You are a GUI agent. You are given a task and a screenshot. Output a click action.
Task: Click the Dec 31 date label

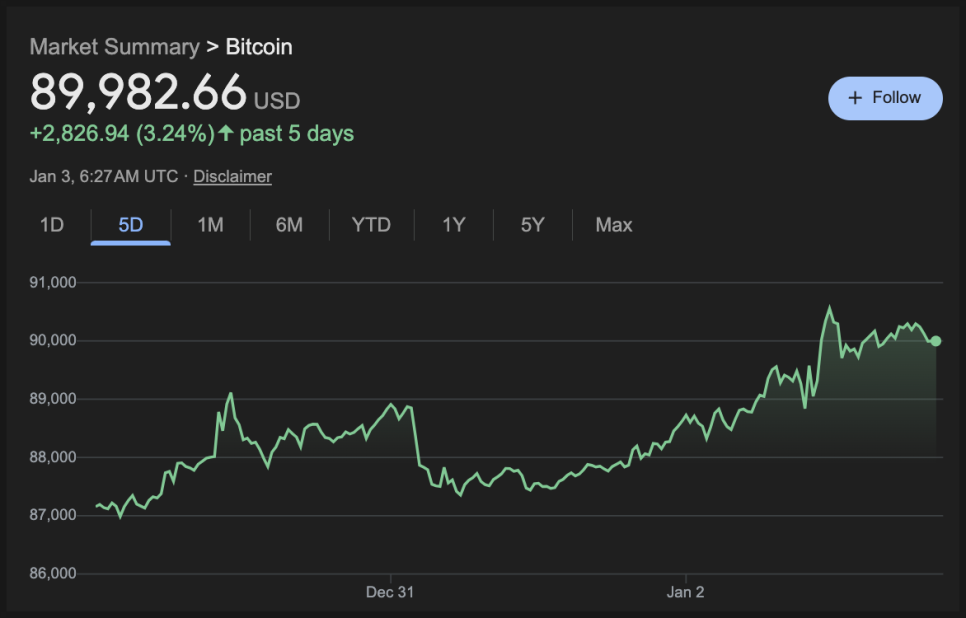(x=390, y=592)
